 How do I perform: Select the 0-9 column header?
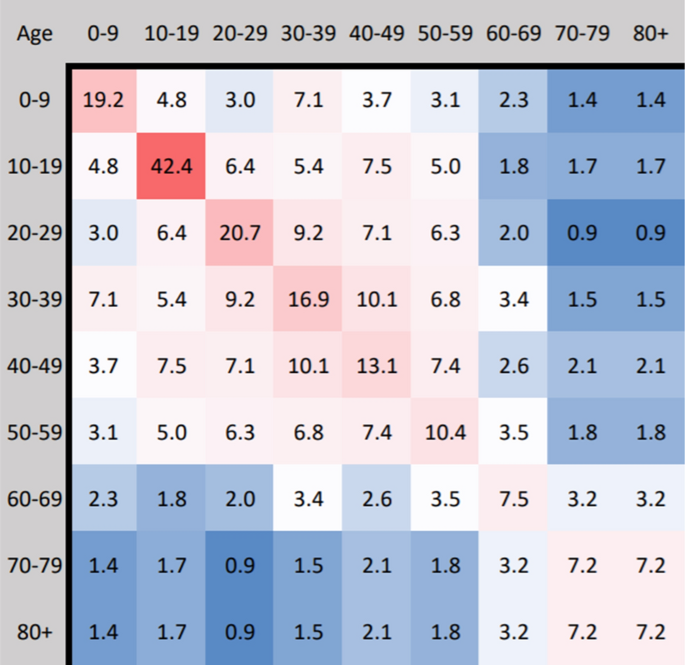pyautogui.click(x=103, y=34)
